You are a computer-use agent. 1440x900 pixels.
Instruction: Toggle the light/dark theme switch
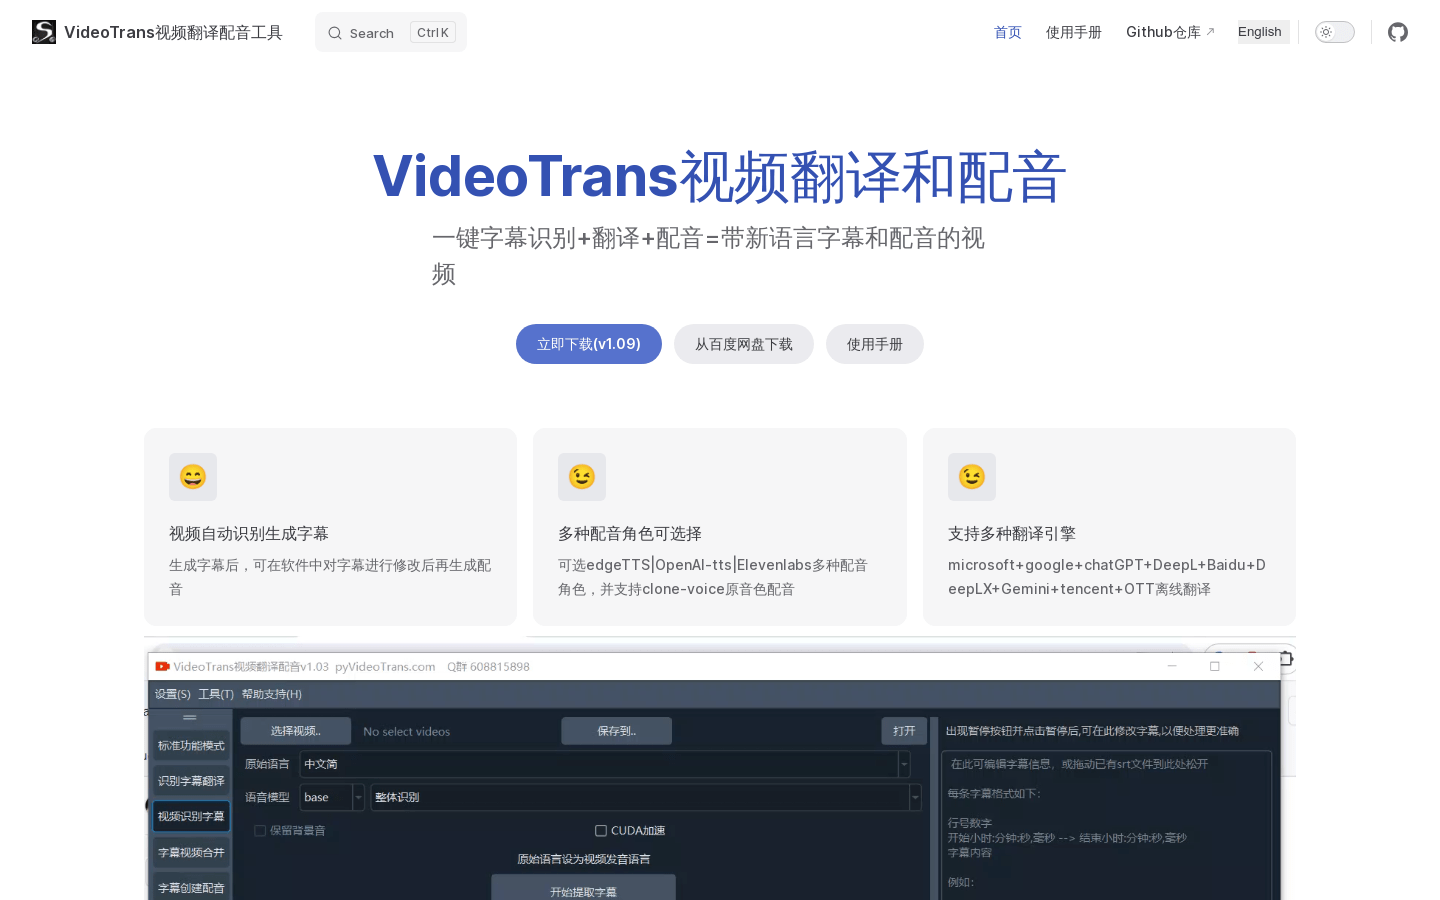pos(1334,32)
